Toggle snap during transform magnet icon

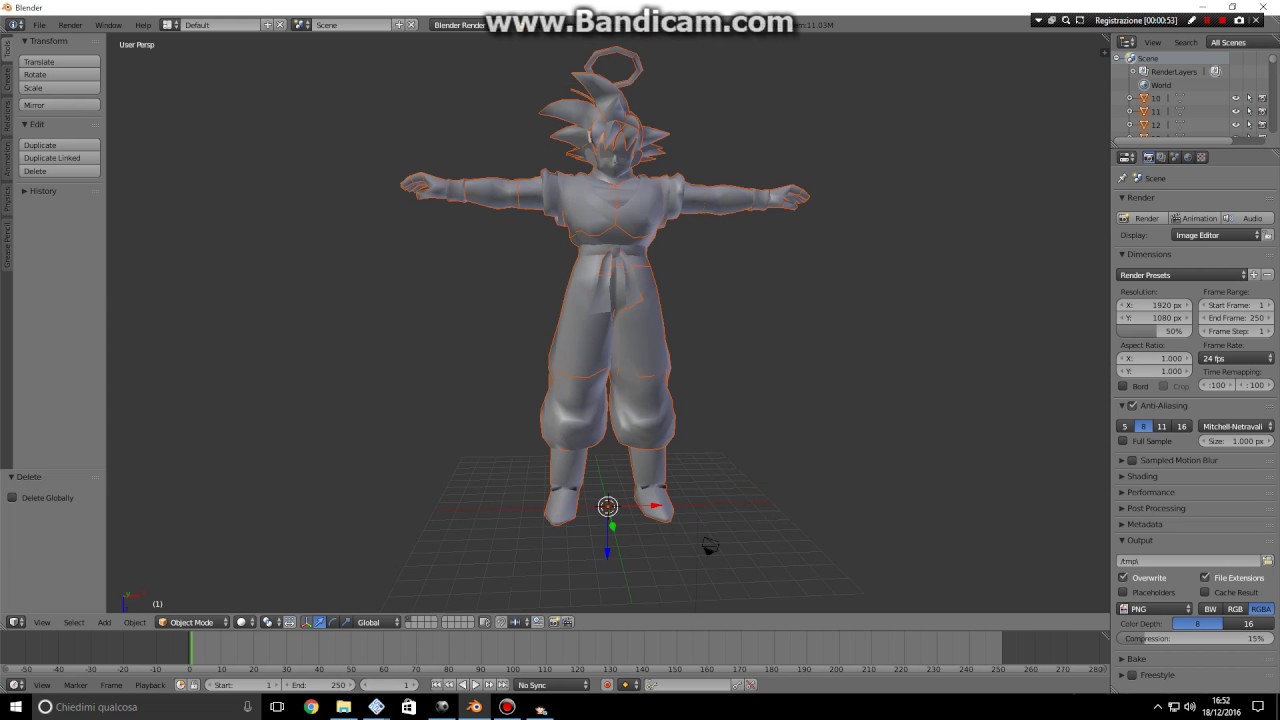pos(501,622)
